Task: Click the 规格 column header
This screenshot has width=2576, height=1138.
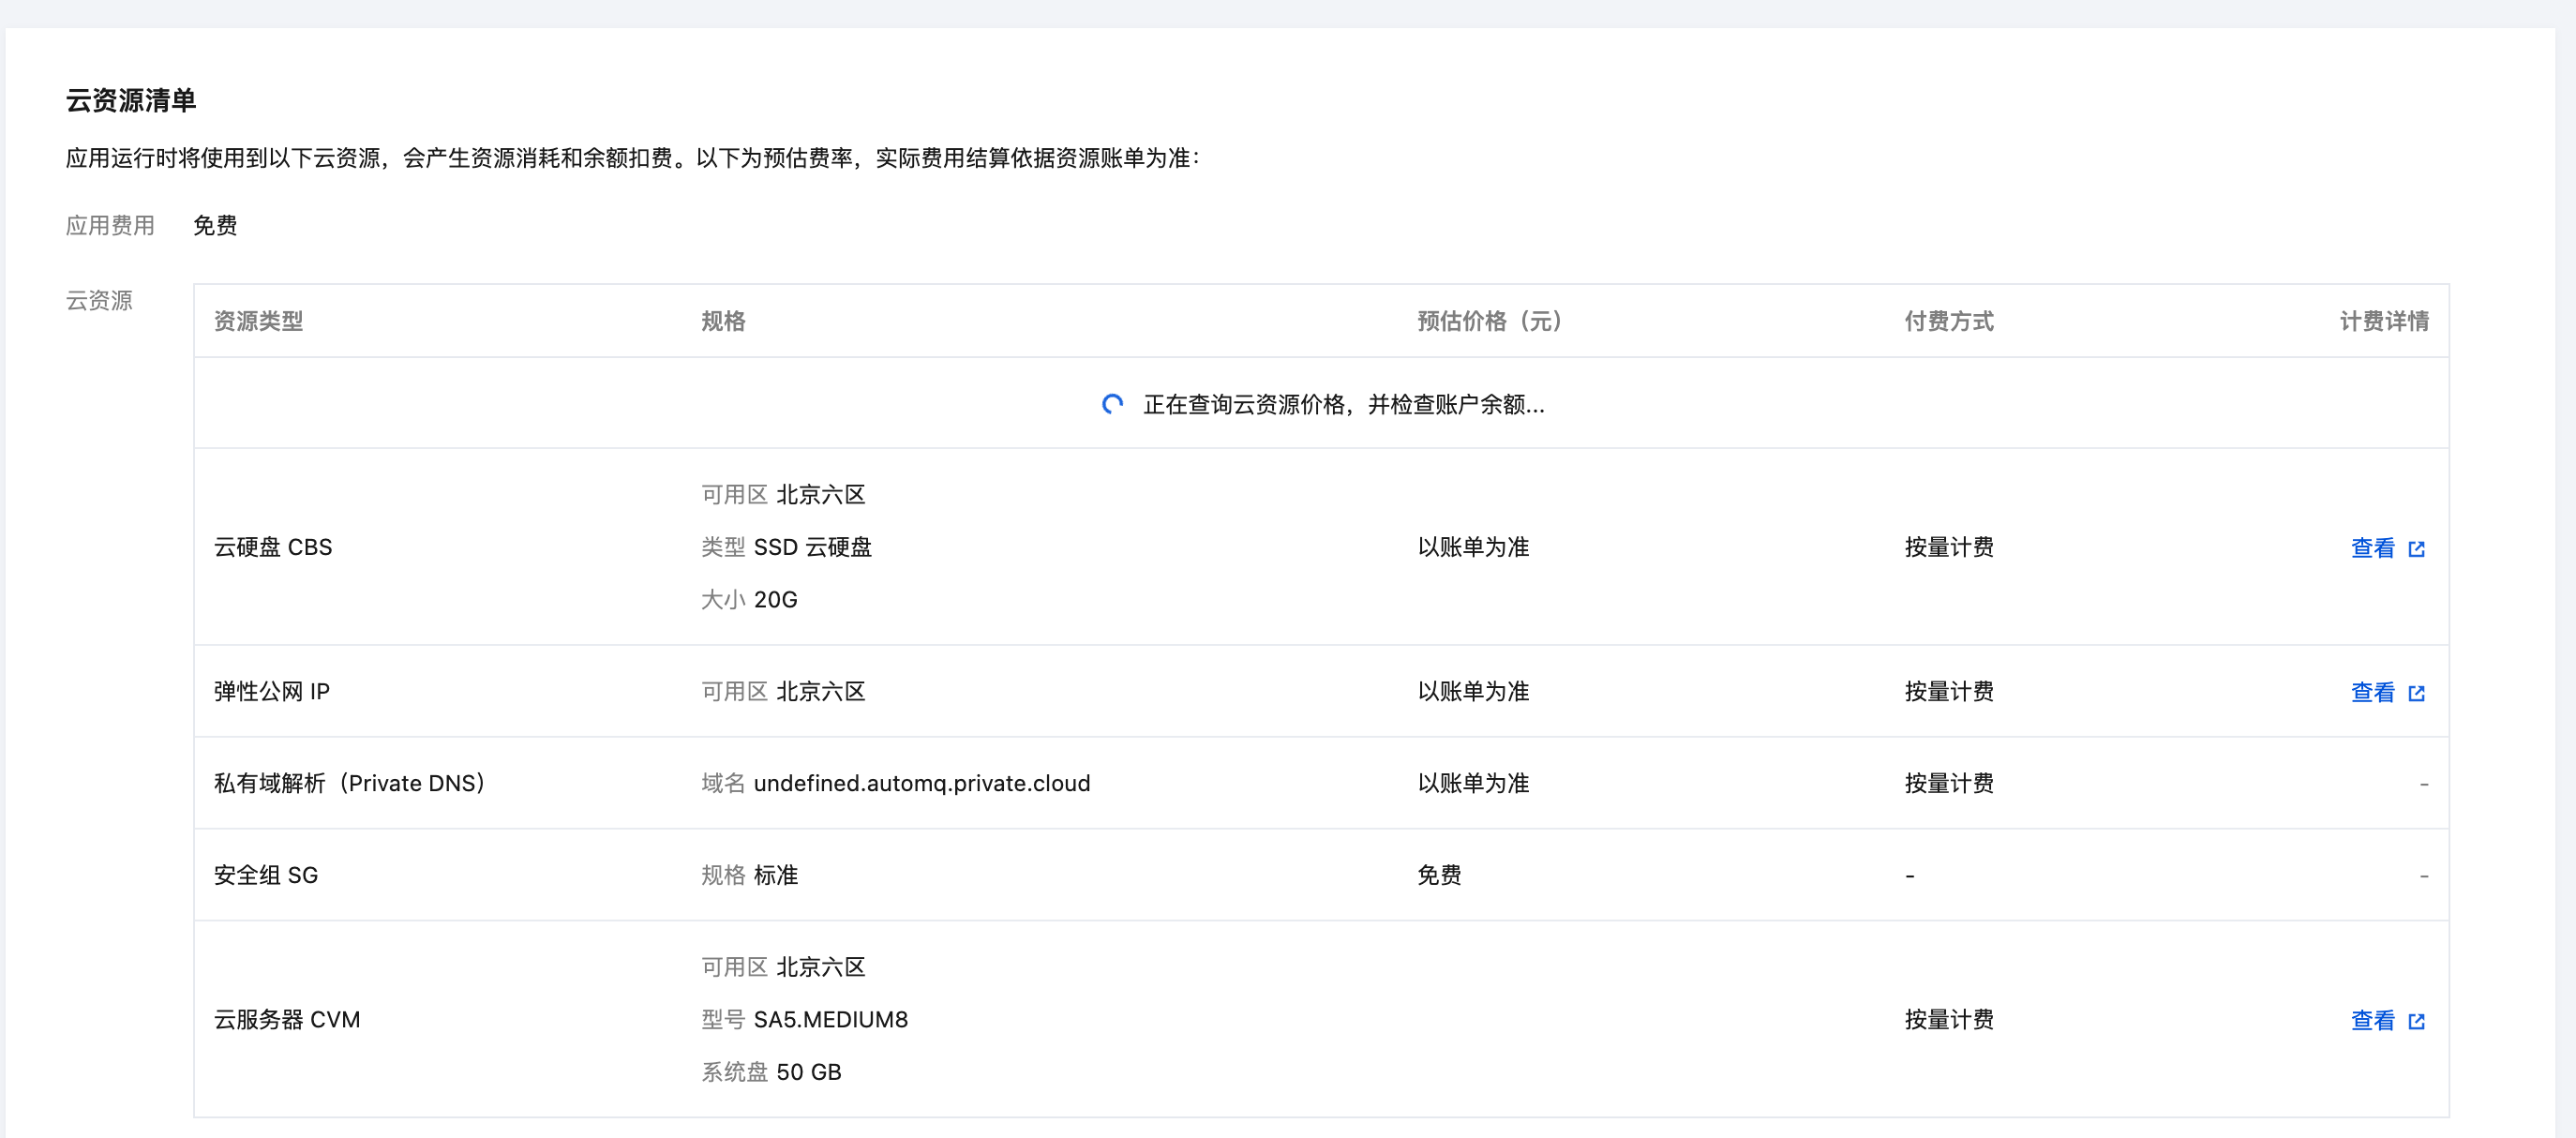Action: pos(723,321)
